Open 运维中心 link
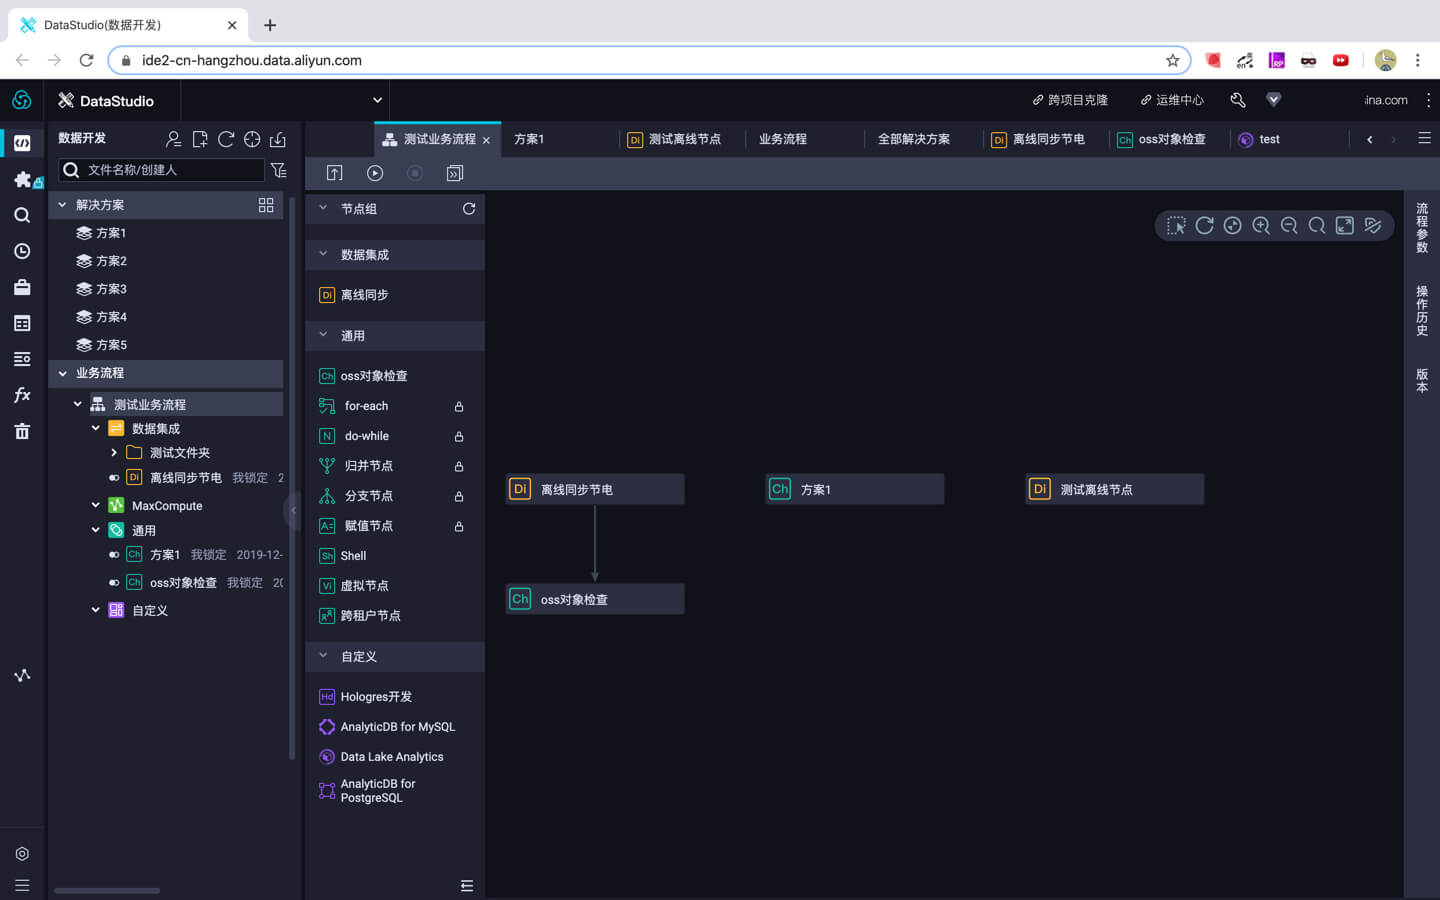Viewport: 1440px width, 900px height. pyautogui.click(x=1172, y=100)
